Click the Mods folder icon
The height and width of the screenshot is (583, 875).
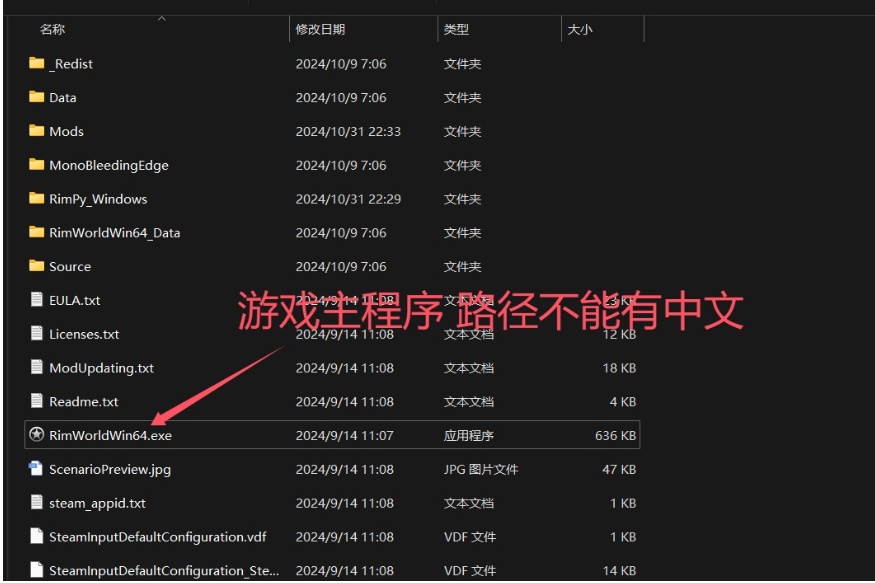(36, 131)
